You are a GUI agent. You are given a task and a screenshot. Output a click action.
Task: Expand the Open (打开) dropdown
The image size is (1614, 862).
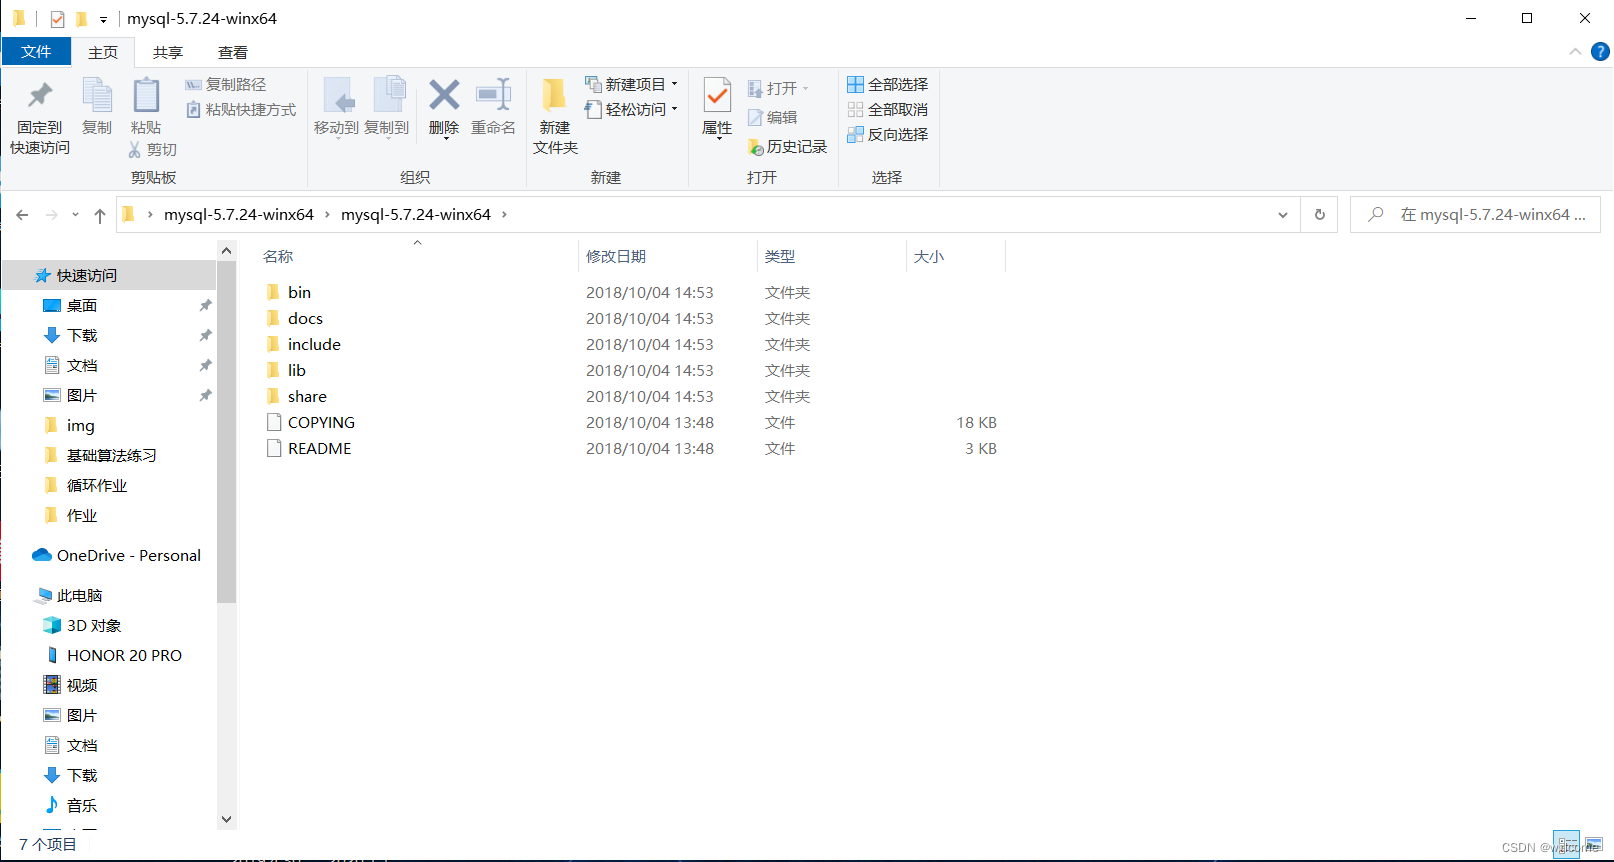pos(805,88)
